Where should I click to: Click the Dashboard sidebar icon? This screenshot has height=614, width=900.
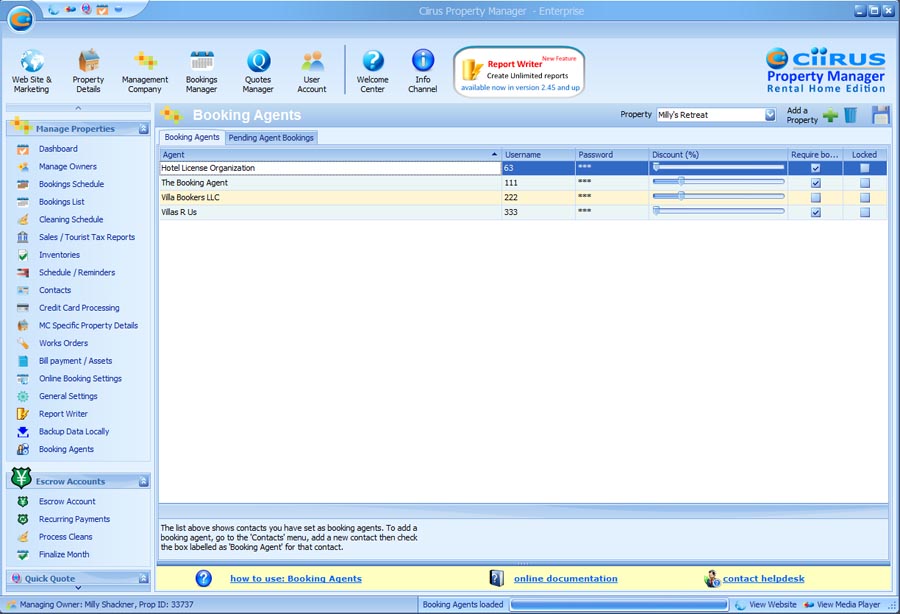click(x=23, y=149)
